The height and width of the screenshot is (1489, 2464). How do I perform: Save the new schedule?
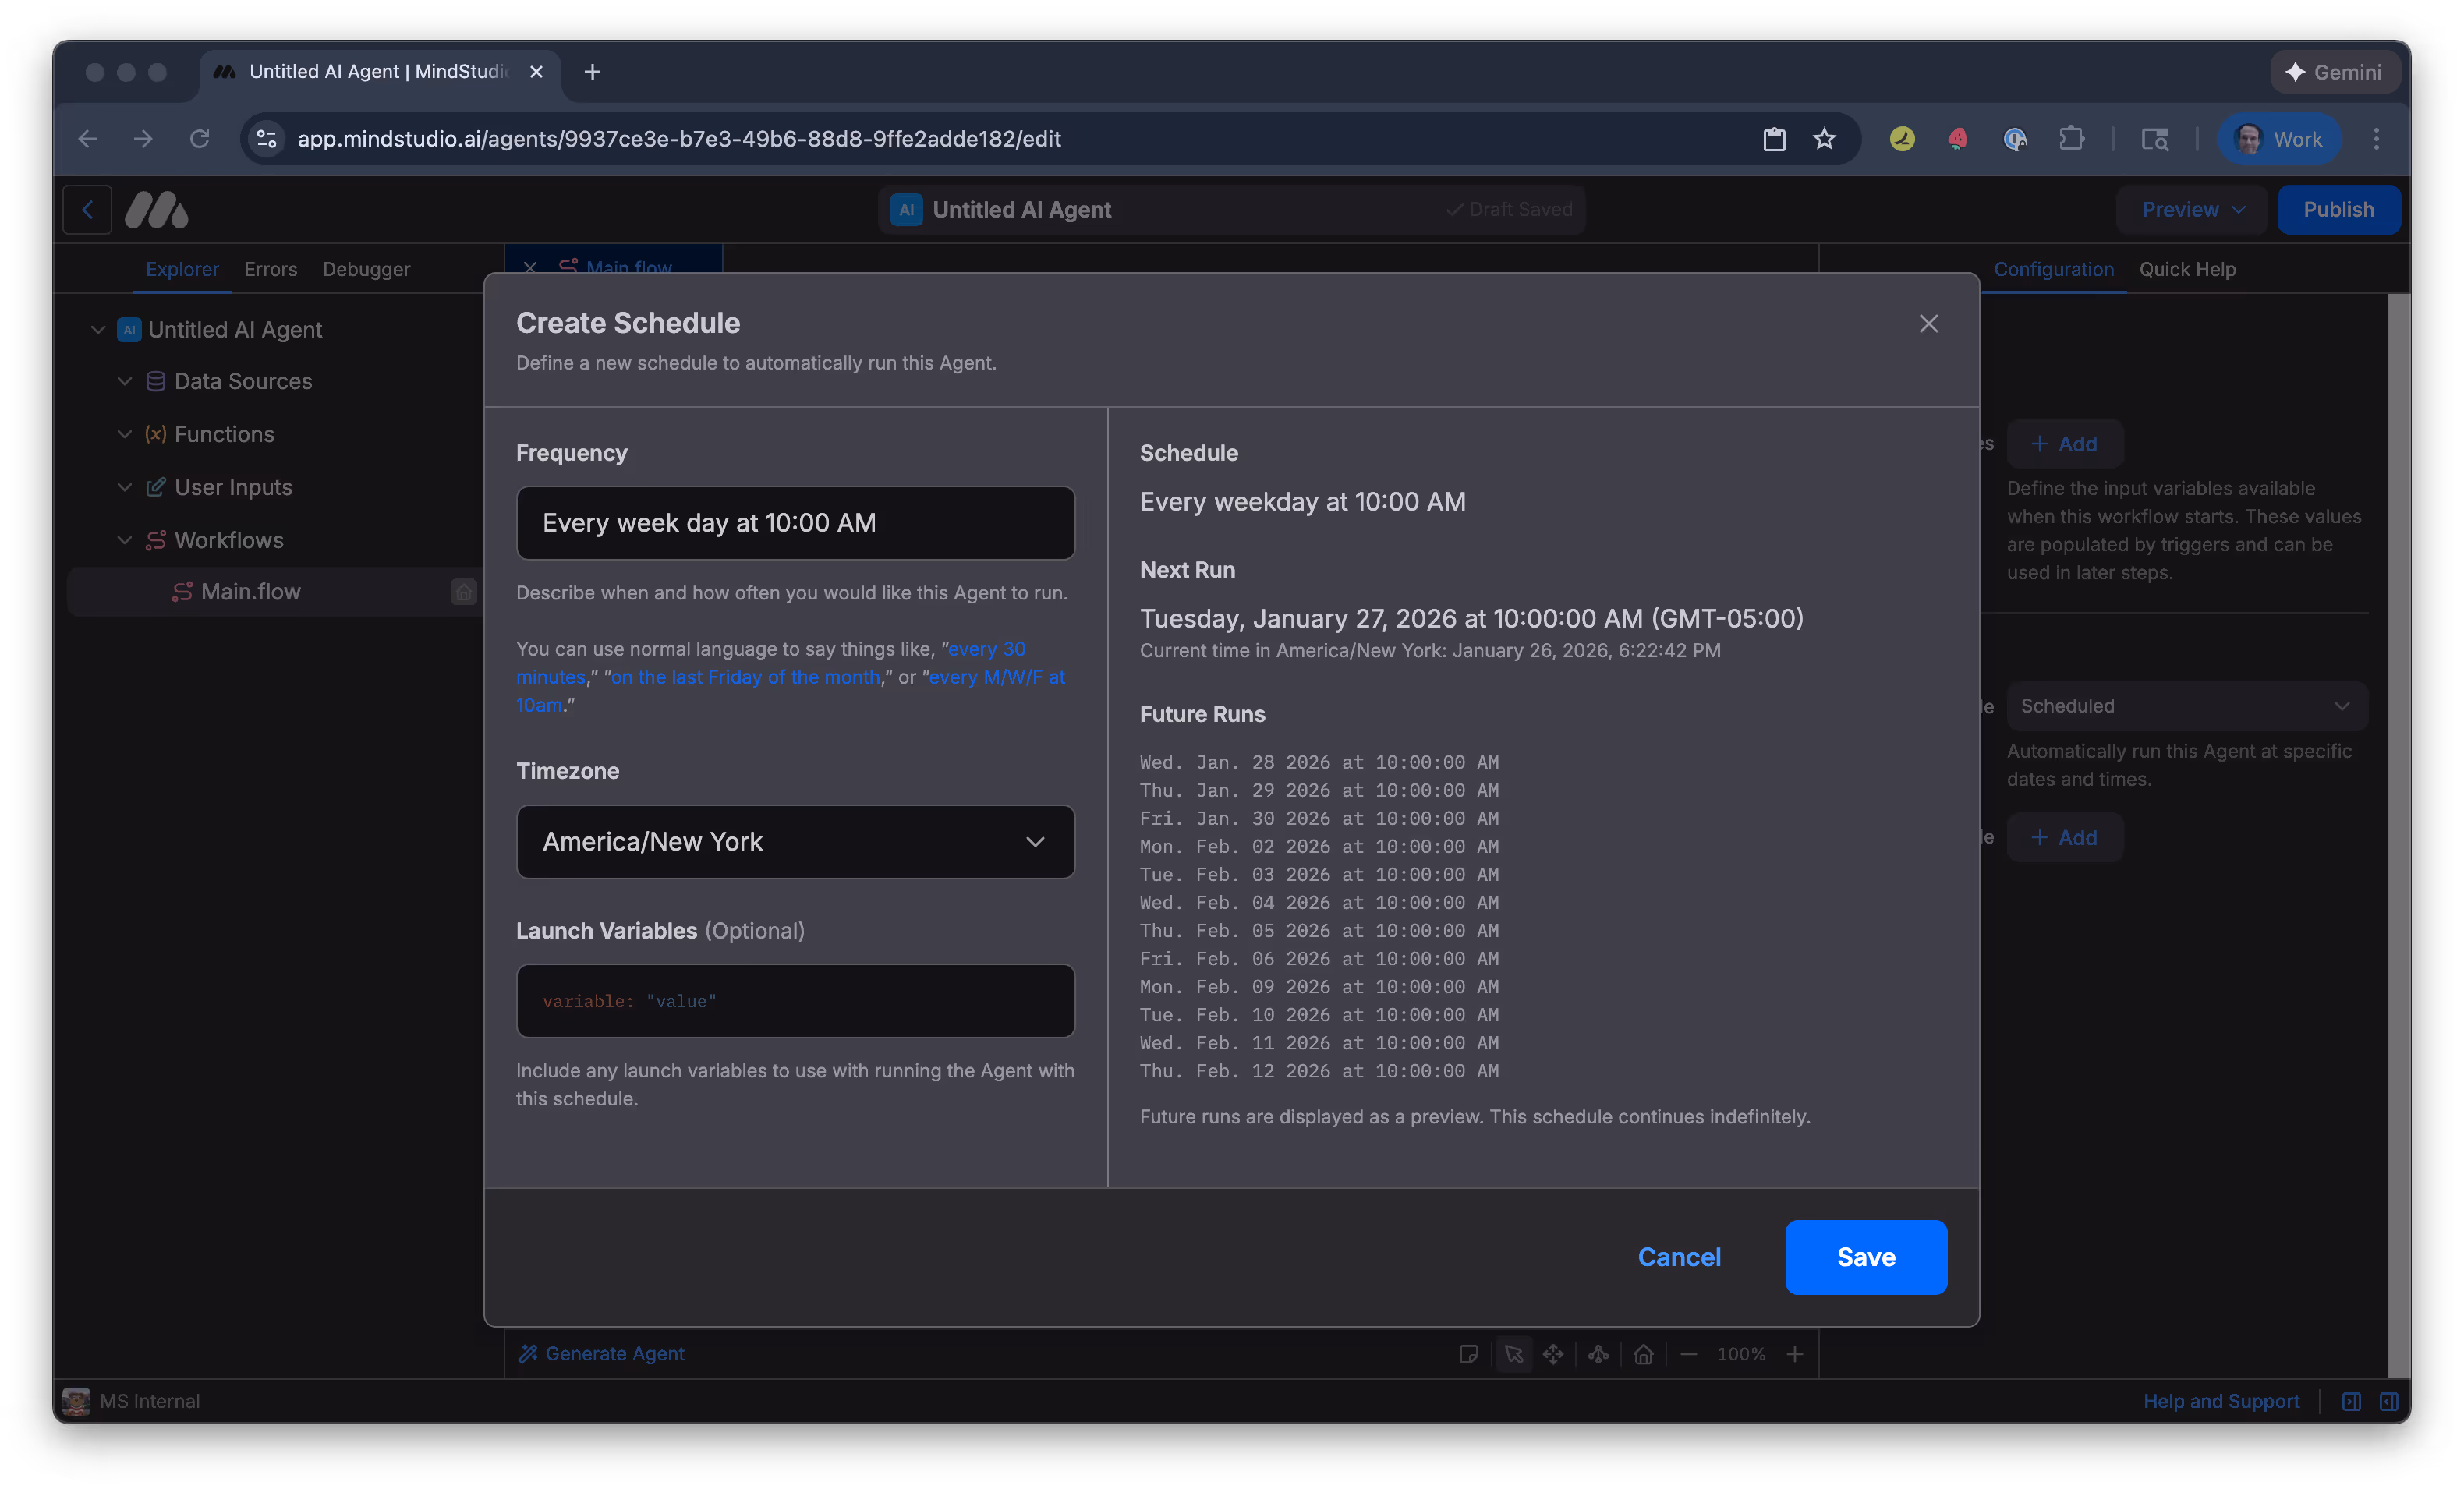click(1865, 1257)
